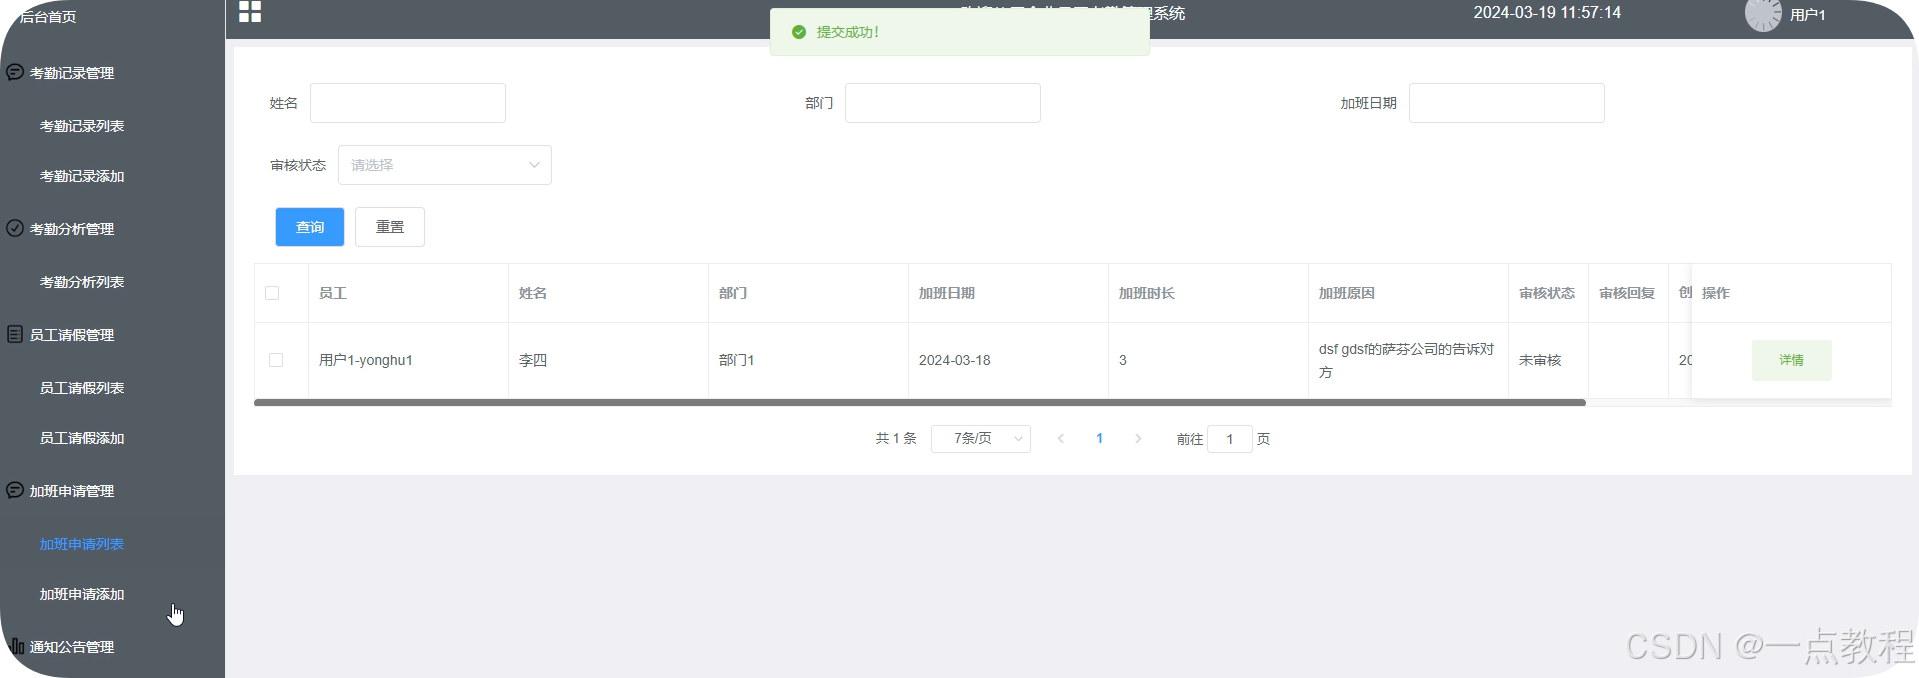Click the grid menu icon in header
This screenshot has width=1919, height=678.
click(x=250, y=11)
